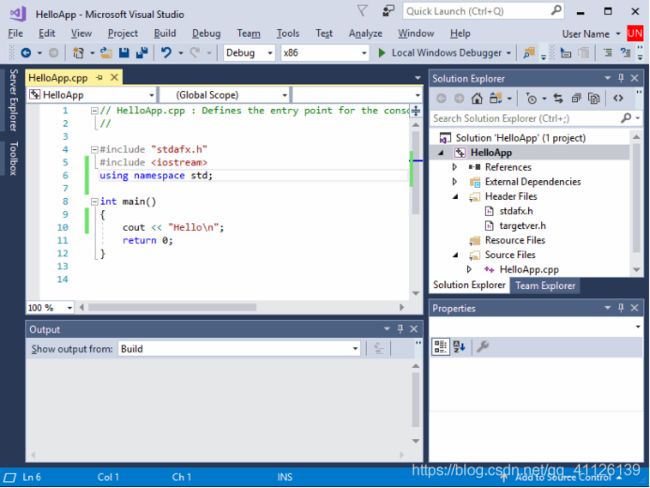
Task: Open the Debug configuration dropdown
Action: (249, 53)
